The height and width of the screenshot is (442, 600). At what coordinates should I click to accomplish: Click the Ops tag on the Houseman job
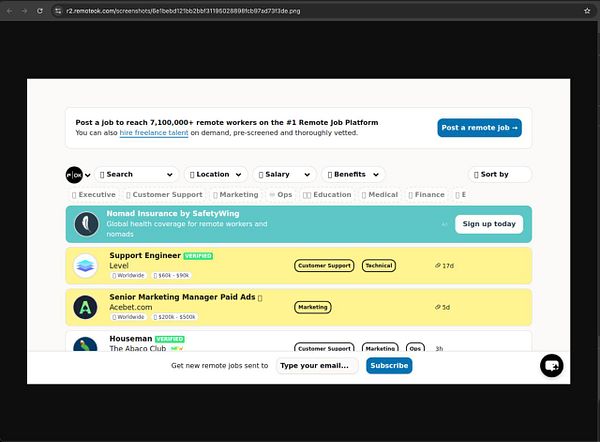415,347
